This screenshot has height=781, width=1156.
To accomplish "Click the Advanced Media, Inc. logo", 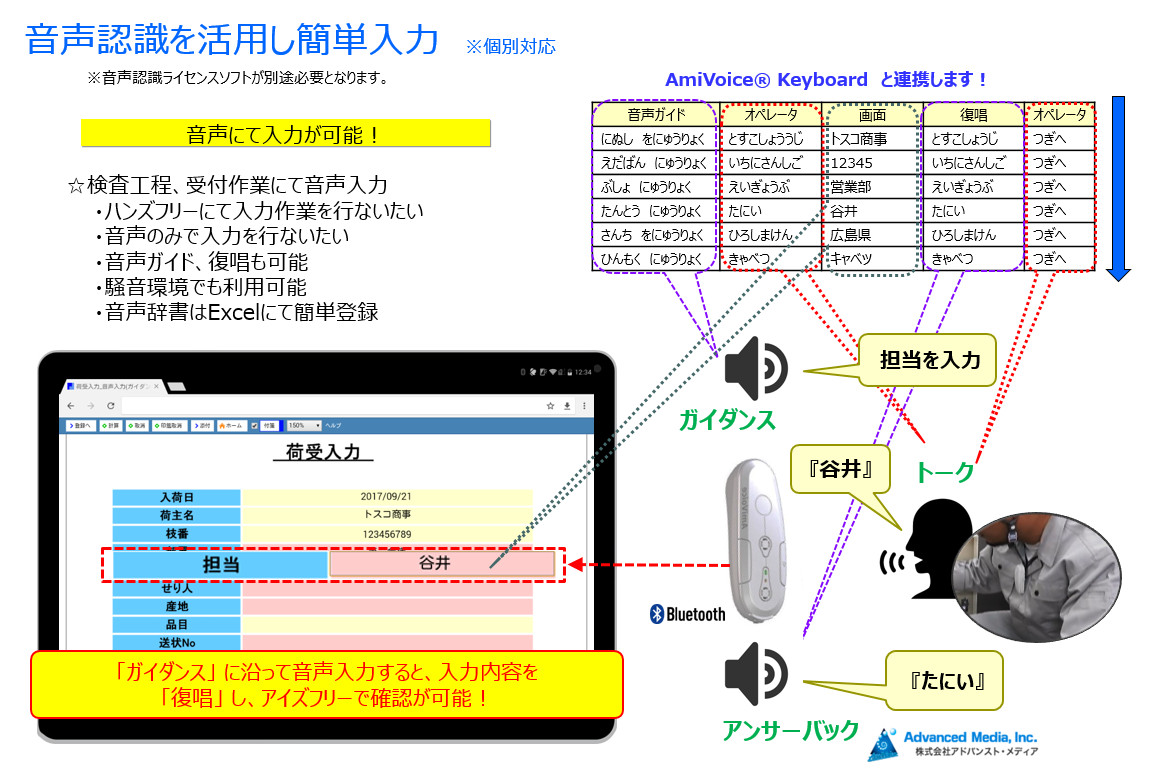I will coord(954,744).
